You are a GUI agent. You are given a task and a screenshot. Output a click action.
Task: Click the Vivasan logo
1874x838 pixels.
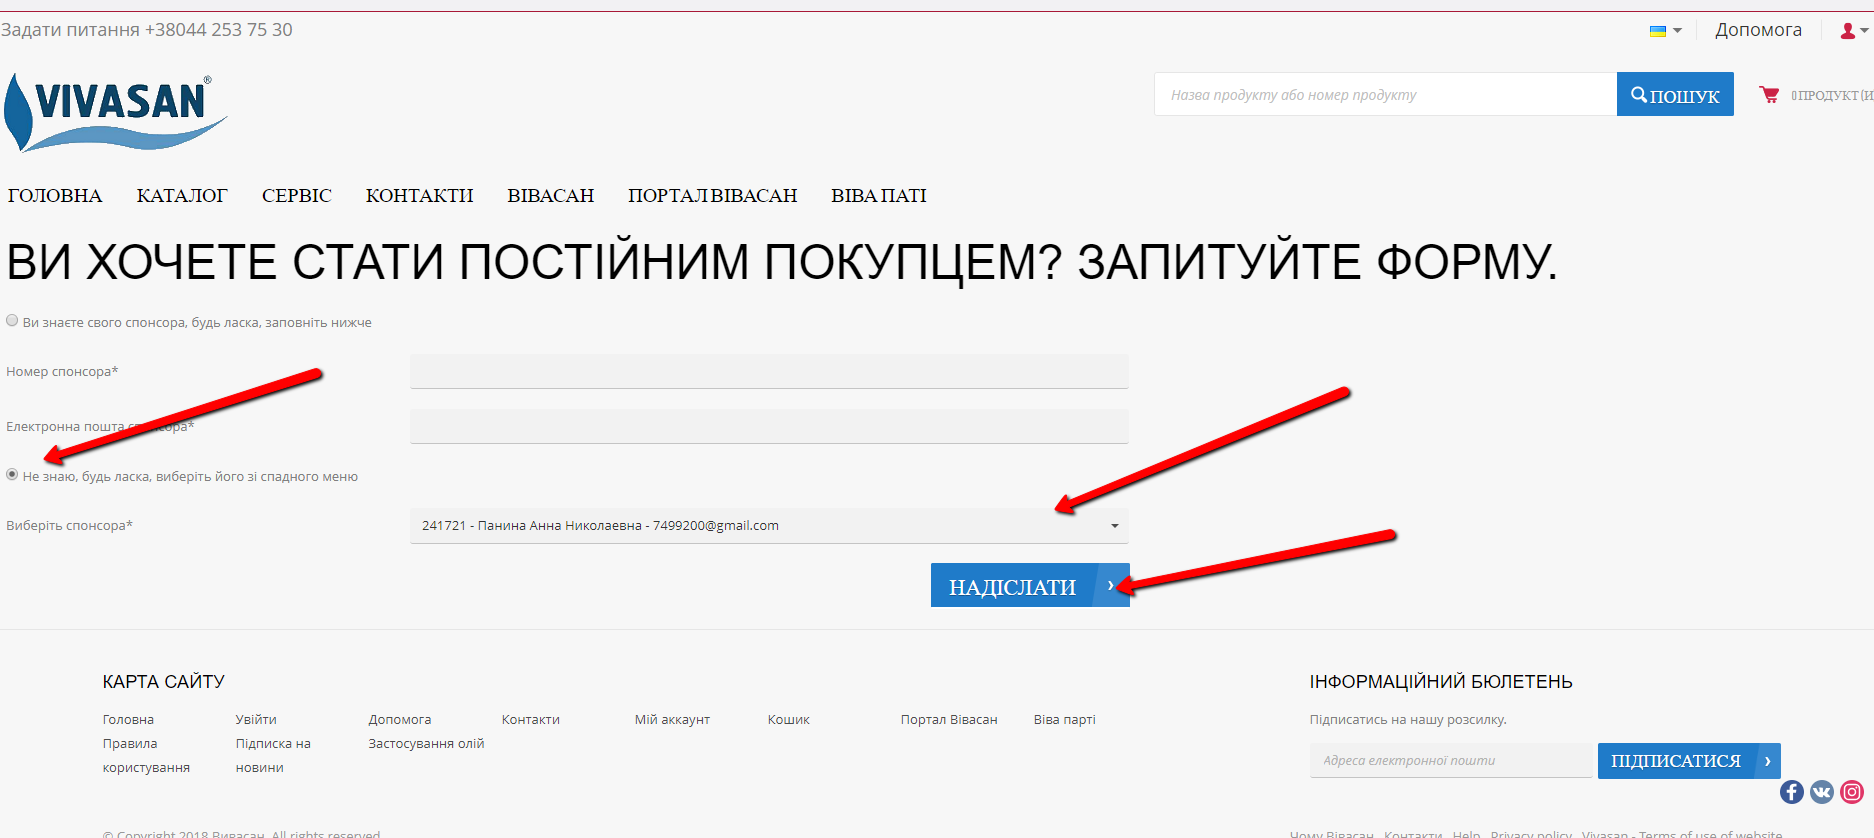tap(116, 112)
